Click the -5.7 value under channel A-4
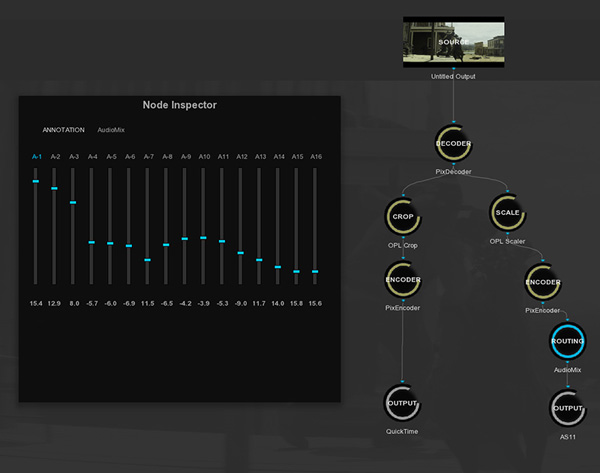The width and height of the screenshot is (600, 473). click(x=92, y=303)
